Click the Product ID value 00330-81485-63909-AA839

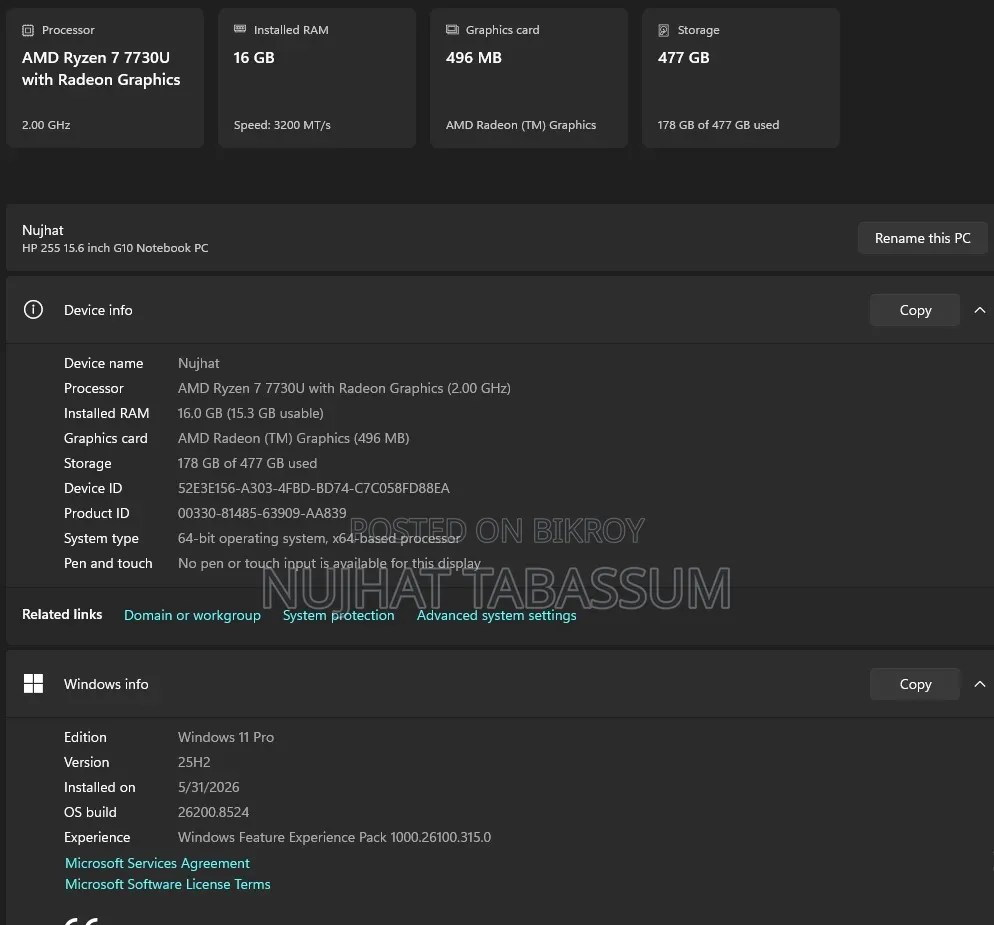(262, 513)
